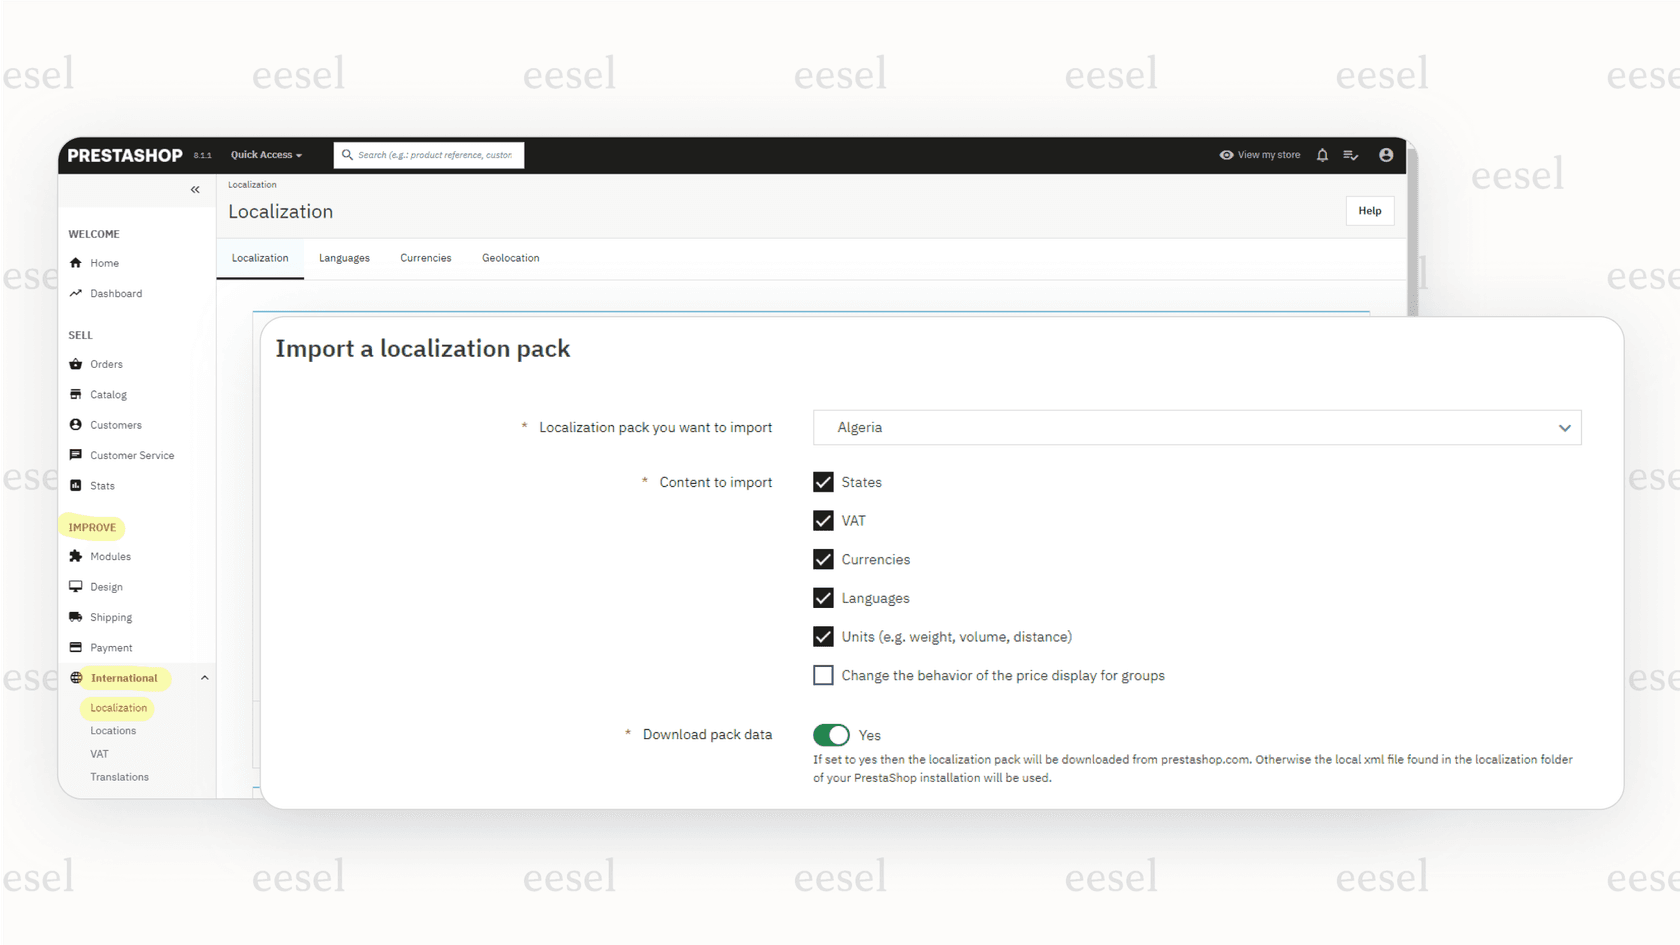Viewport: 1680px width, 945px height.
Task: Open Orders via the shopping bag icon
Action: tap(76, 364)
